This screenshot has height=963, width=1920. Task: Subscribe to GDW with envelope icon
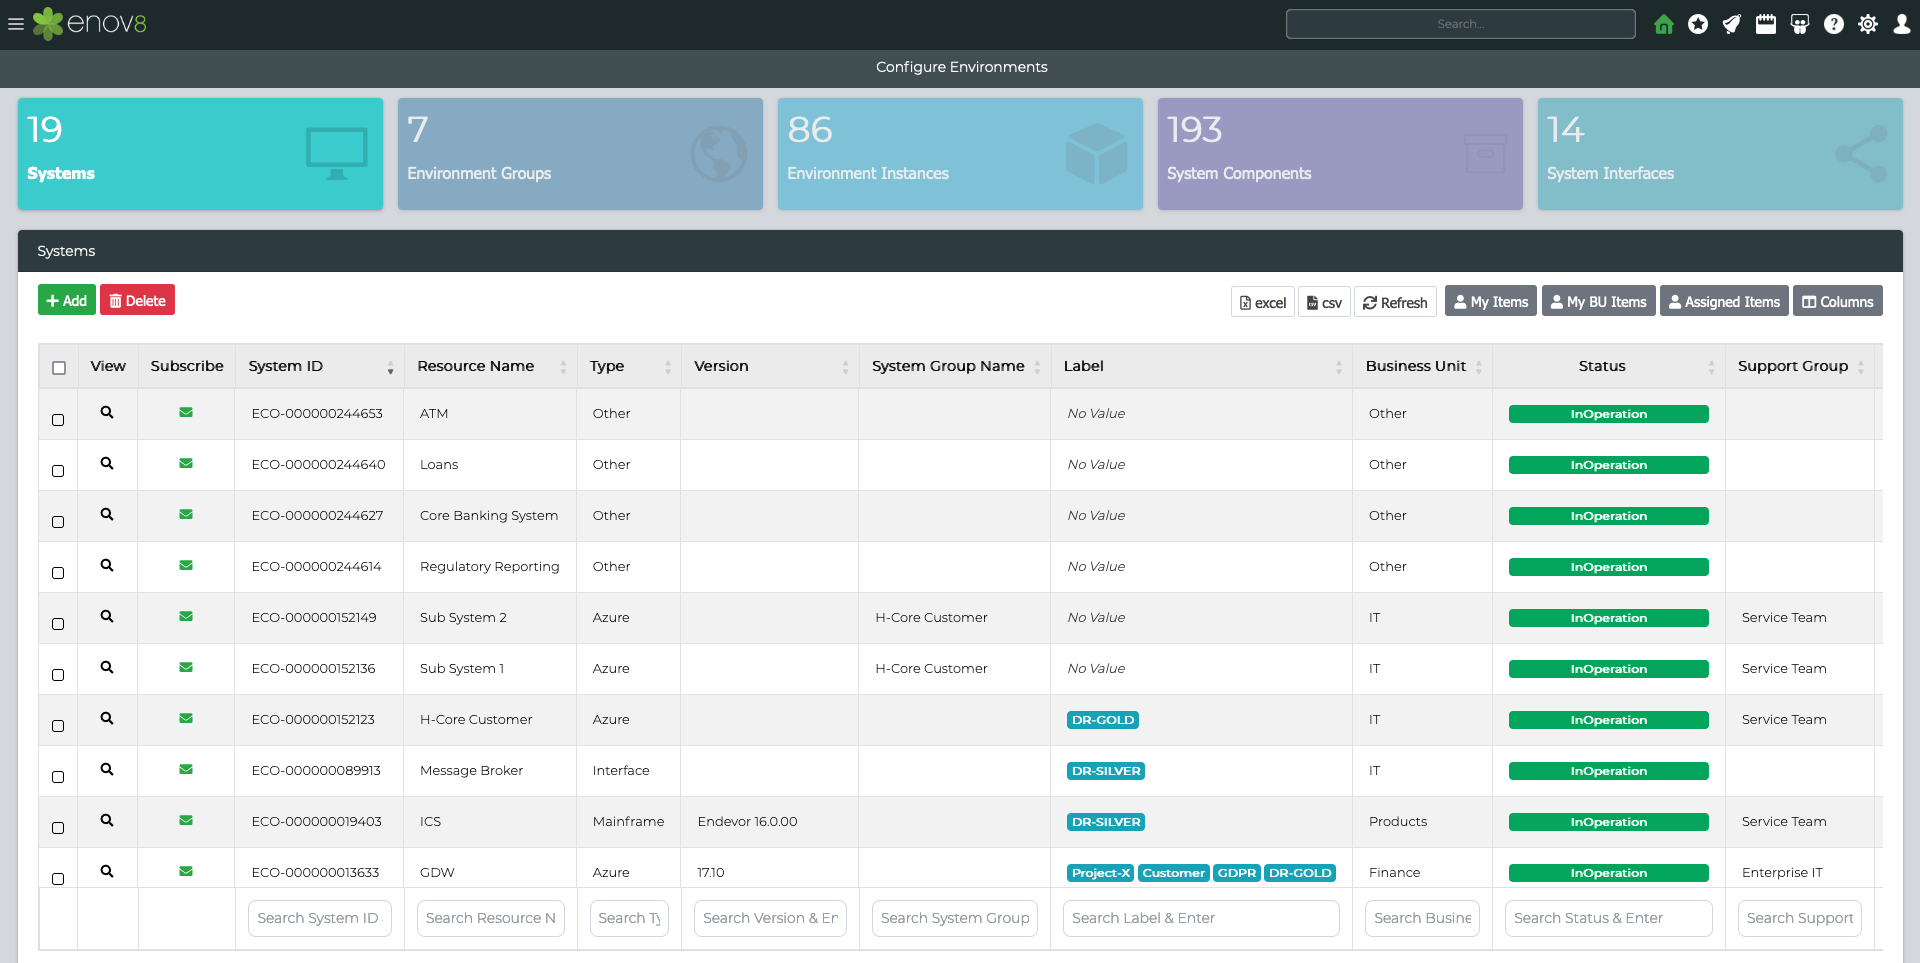(186, 871)
